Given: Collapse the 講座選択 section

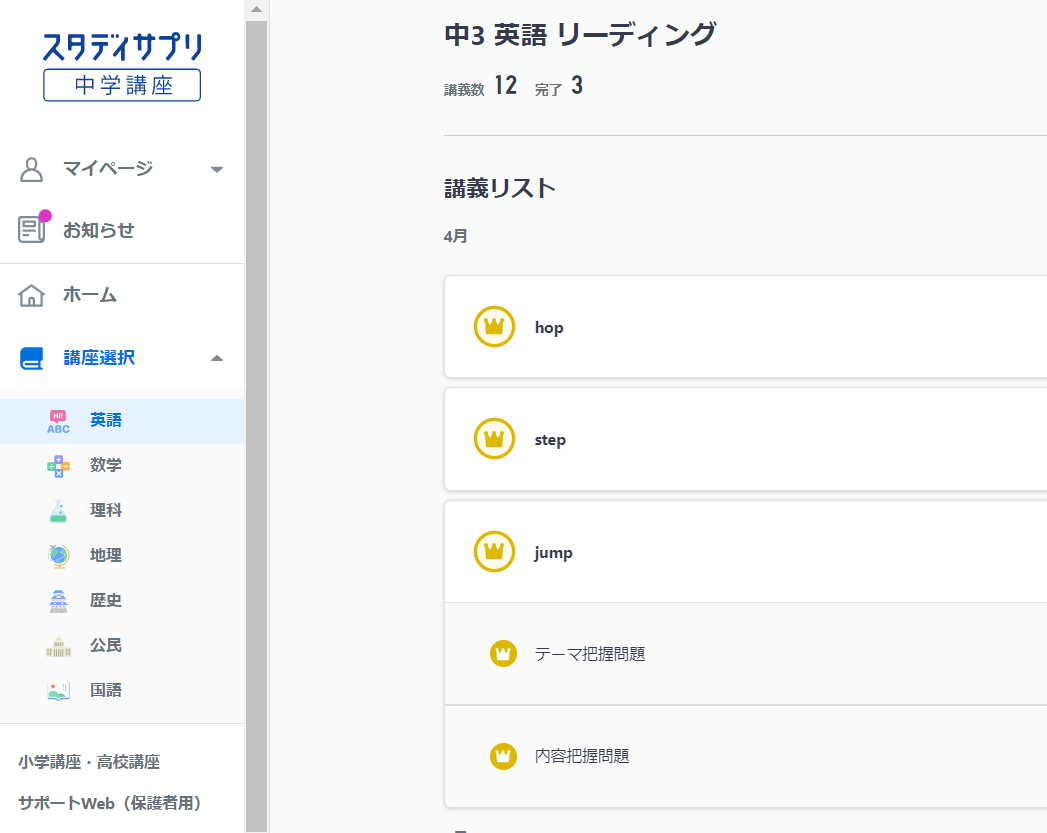Looking at the screenshot, I should [216, 357].
